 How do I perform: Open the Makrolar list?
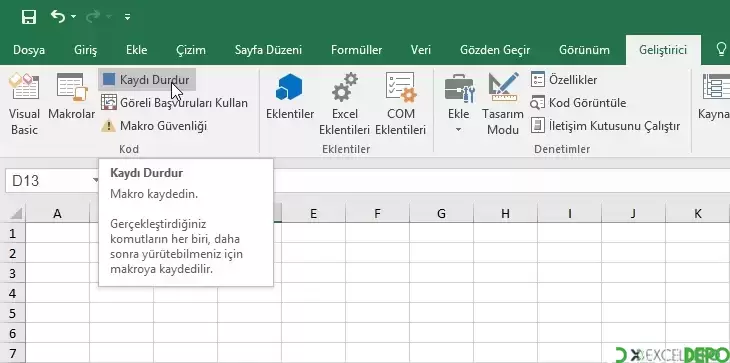(71, 95)
